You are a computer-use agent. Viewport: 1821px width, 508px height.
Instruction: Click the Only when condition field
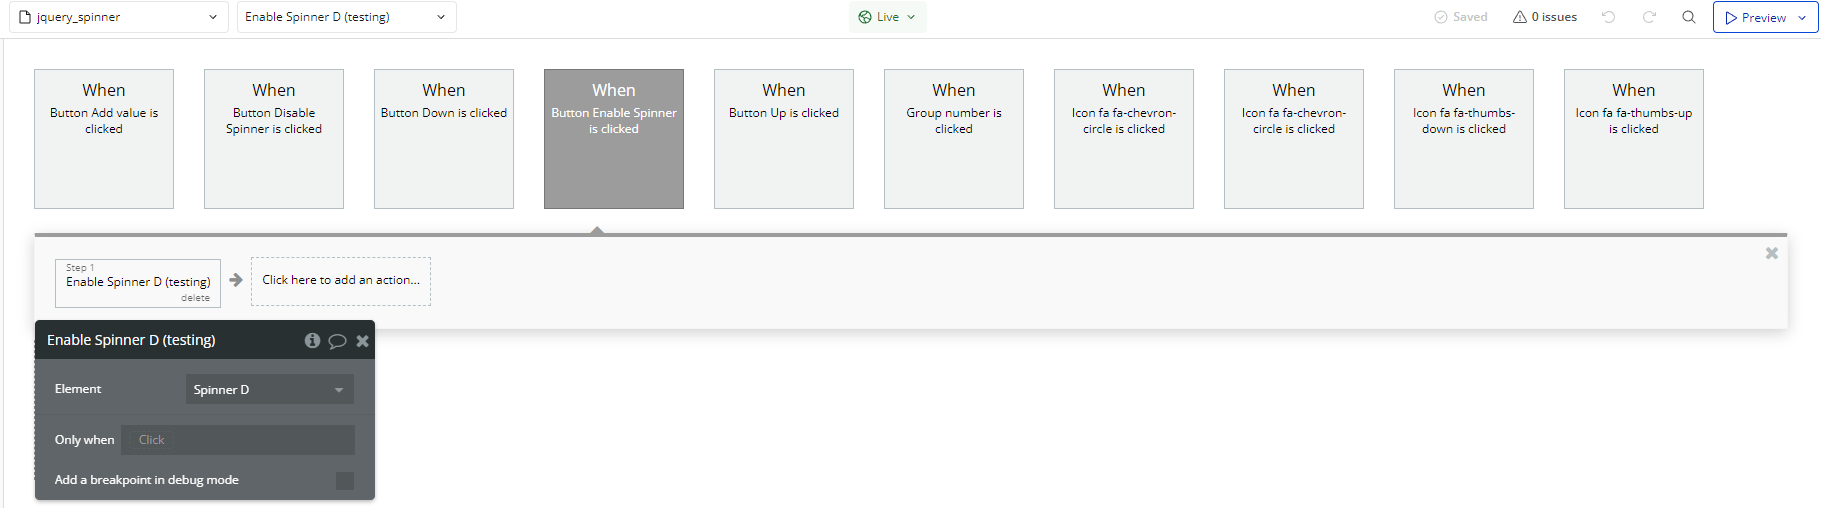pyautogui.click(x=238, y=440)
